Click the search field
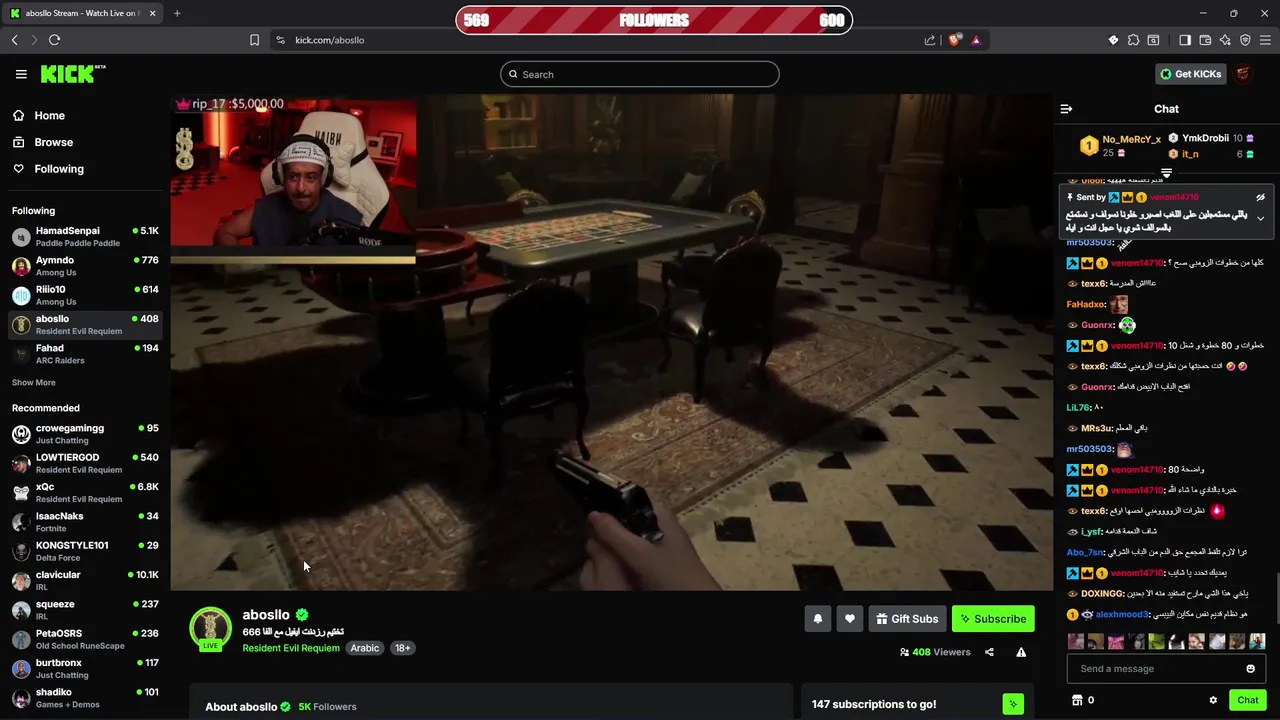Image resolution: width=1280 pixels, height=720 pixels. coord(640,74)
